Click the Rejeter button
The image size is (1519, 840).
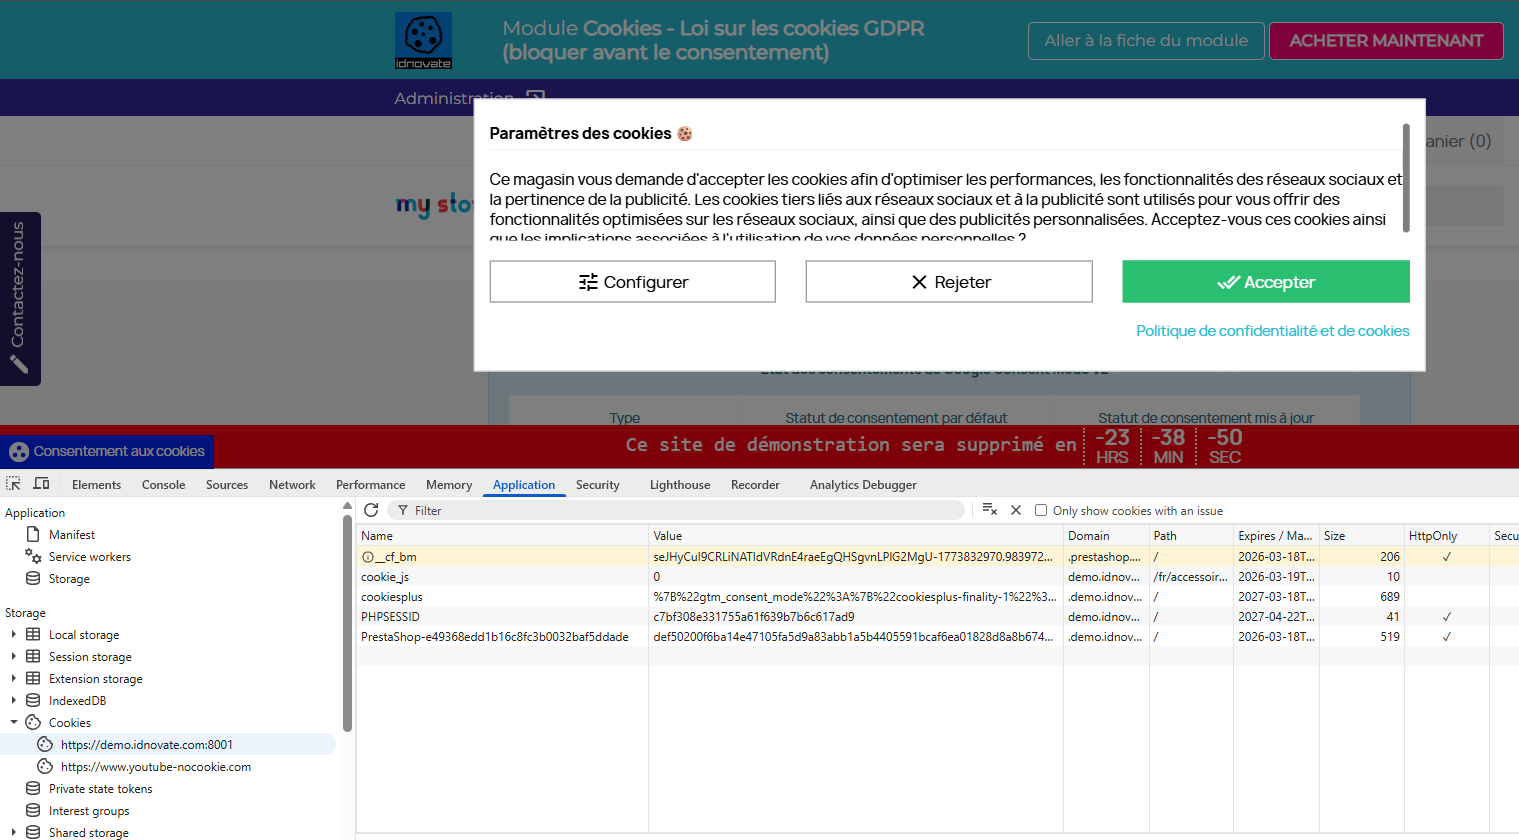949,282
